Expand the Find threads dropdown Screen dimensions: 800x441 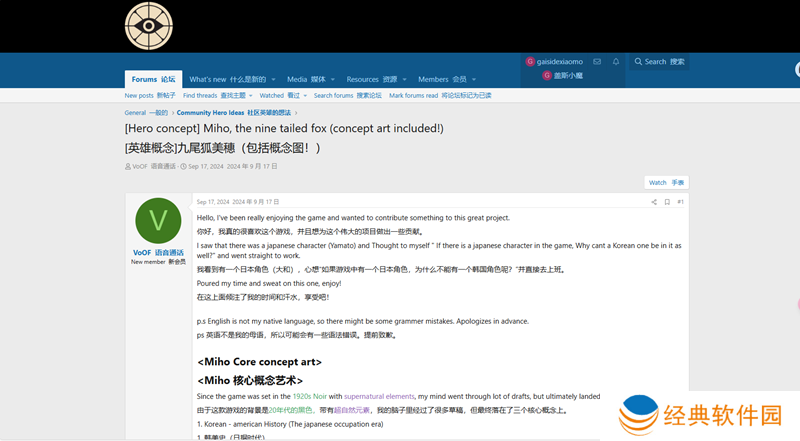coord(250,96)
